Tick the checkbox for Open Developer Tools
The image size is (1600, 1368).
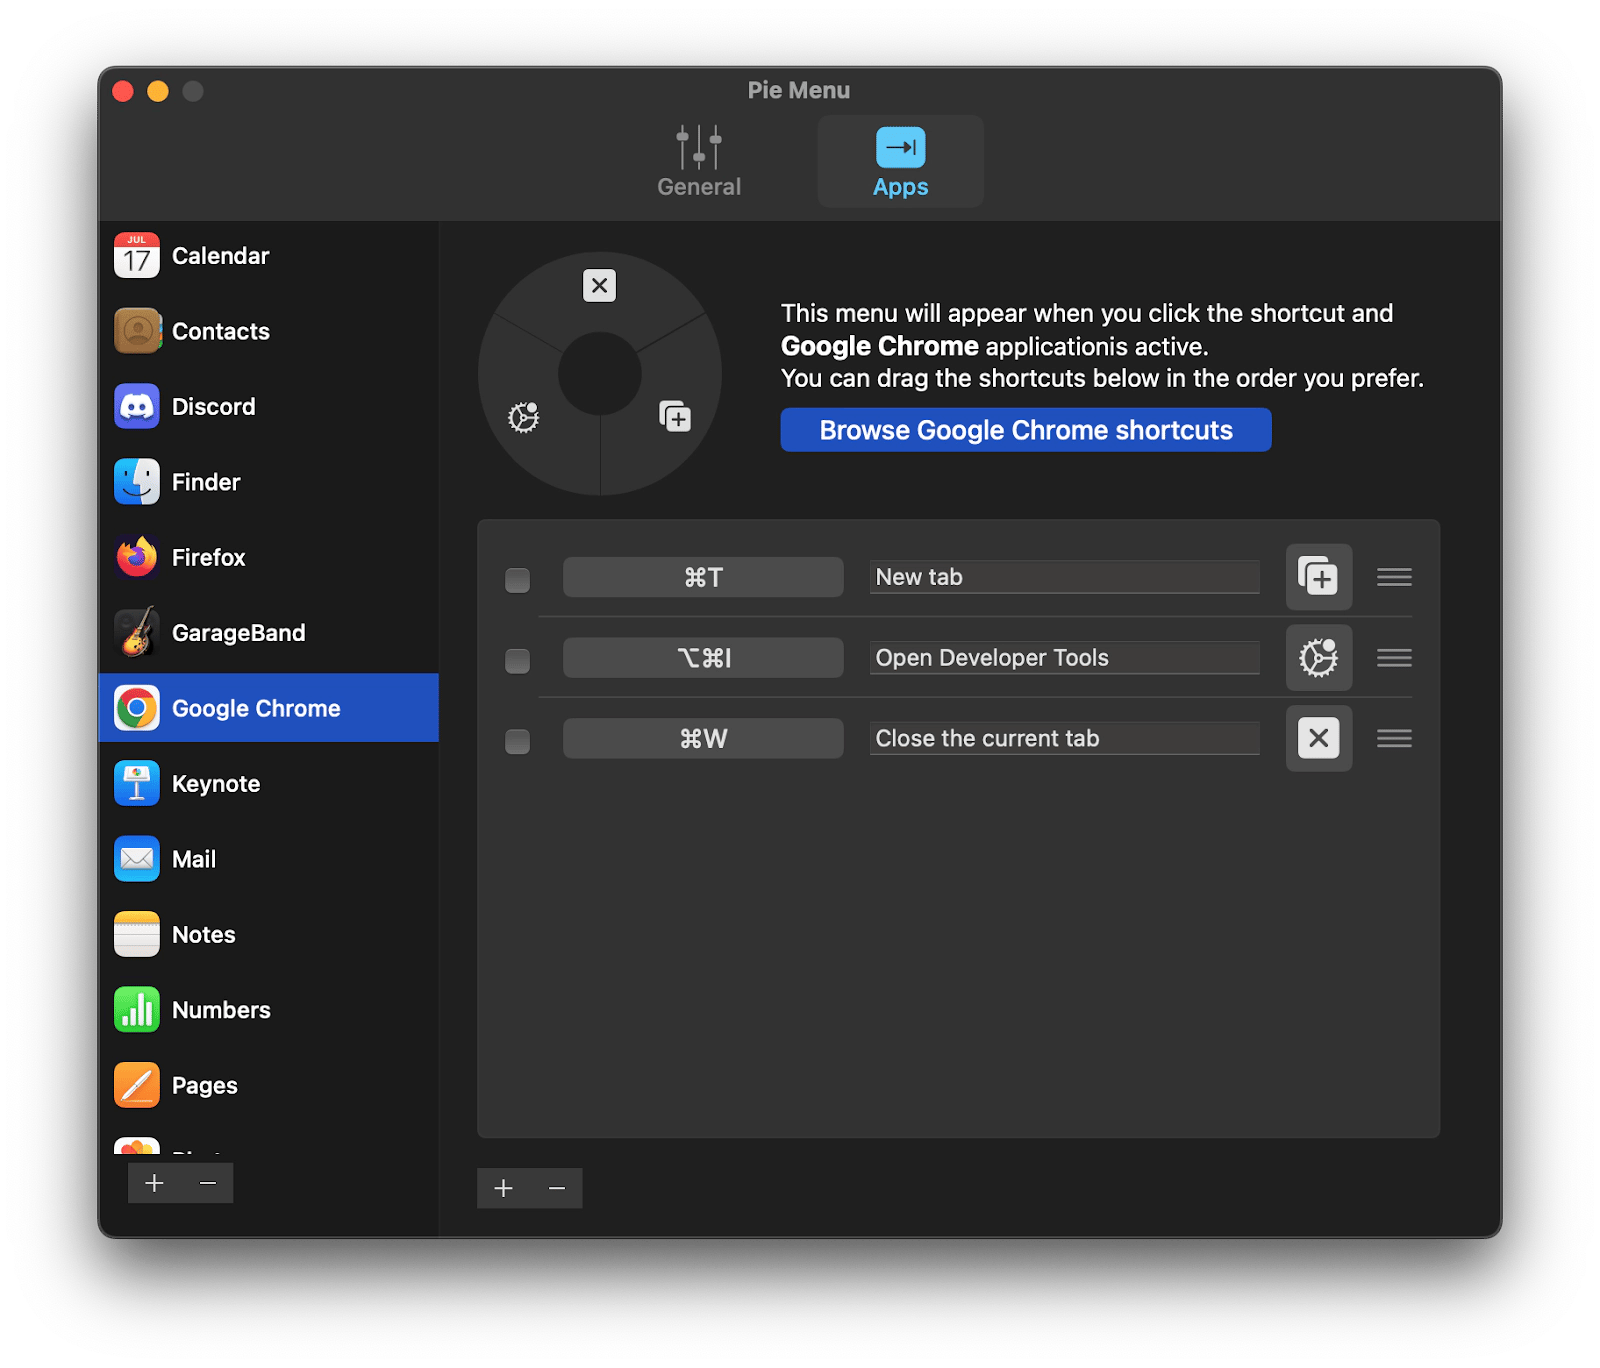pyautogui.click(x=518, y=661)
